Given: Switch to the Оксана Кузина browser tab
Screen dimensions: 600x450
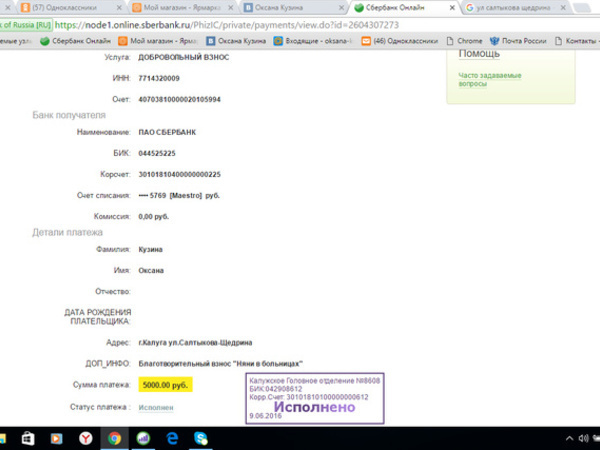Looking at the screenshot, I should (293, 7).
